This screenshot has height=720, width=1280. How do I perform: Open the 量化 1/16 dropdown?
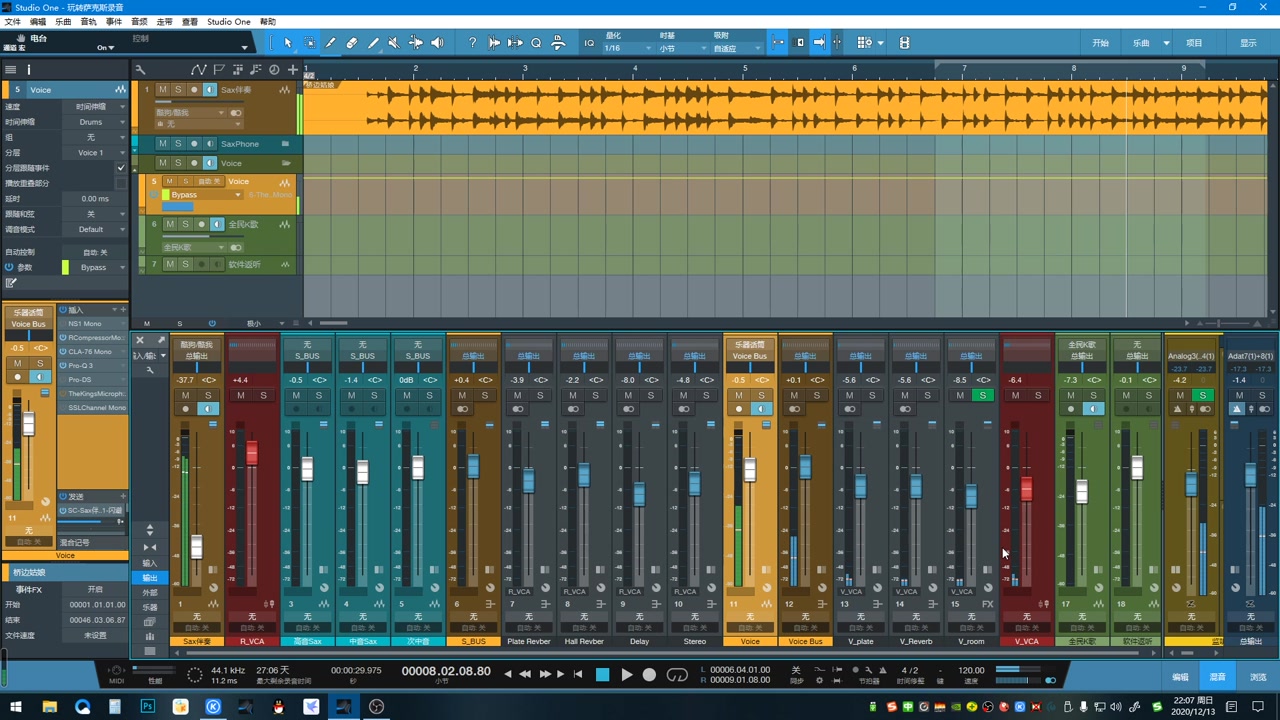[627, 48]
